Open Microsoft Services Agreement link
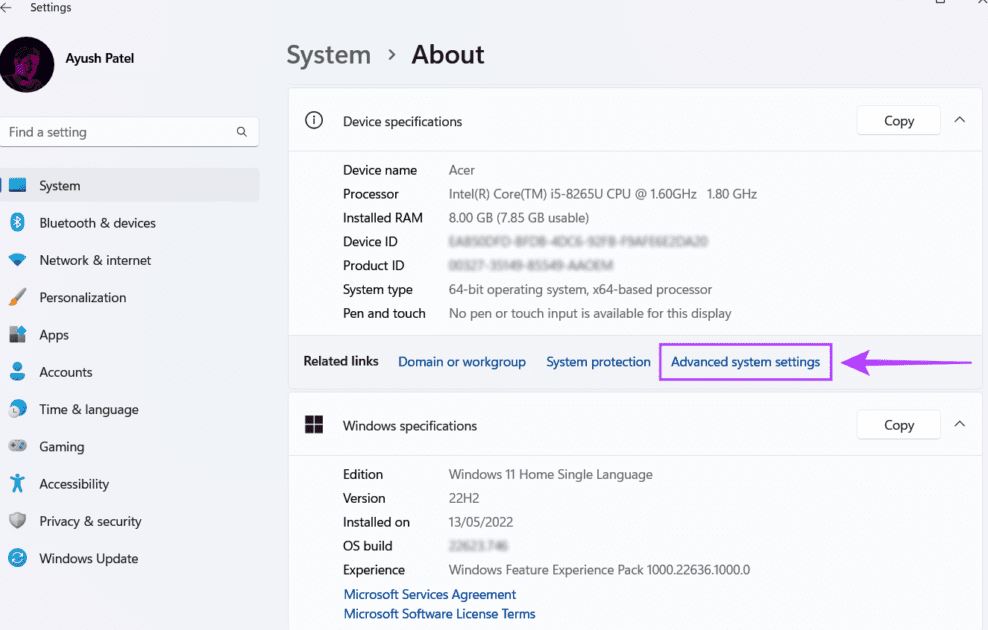 pyautogui.click(x=430, y=594)
